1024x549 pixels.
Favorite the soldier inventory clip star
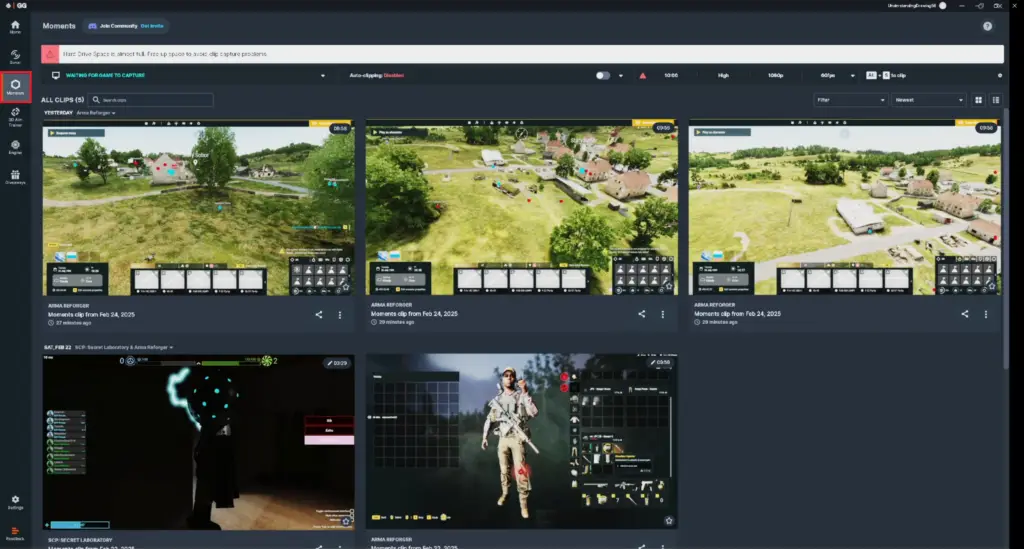point(669,520)
